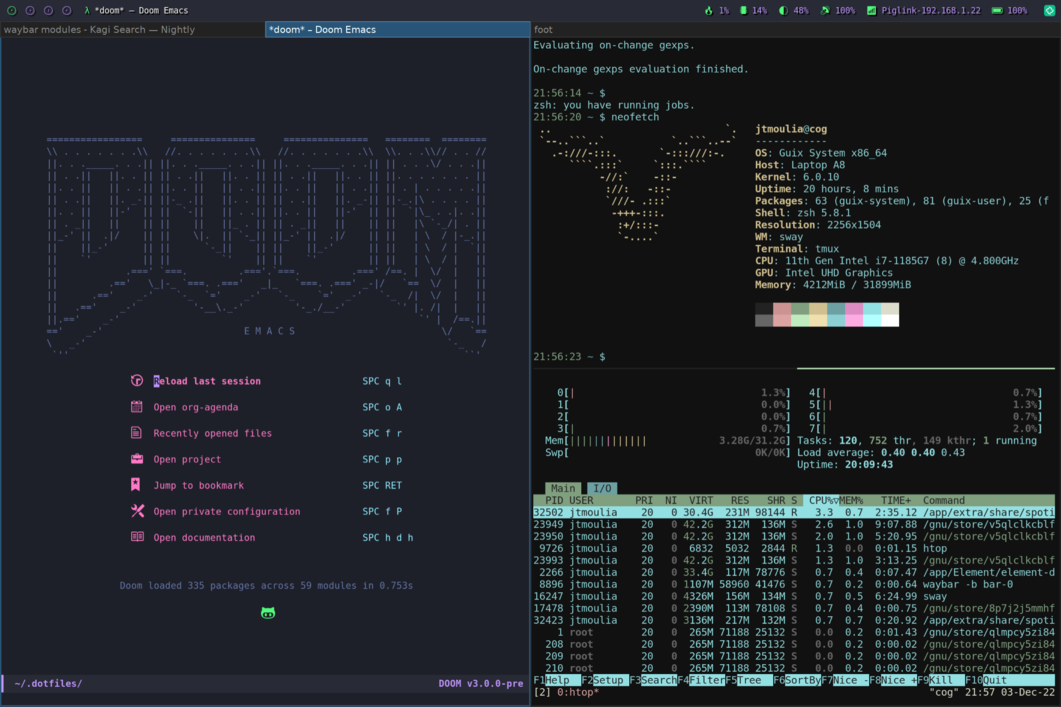Select htop process row PID 32502

tap(794, 512)
